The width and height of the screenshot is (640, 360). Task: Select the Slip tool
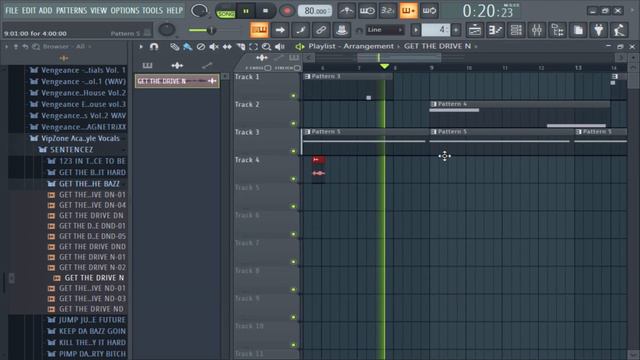click(227, 47)
